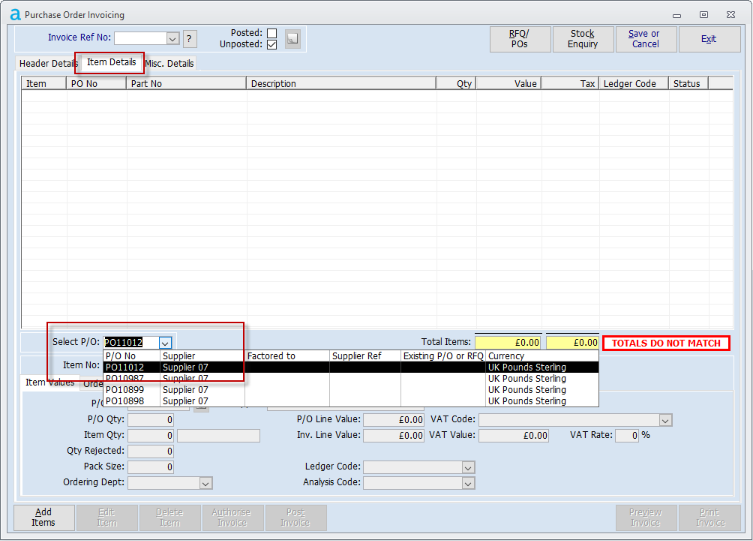Open Stock Enquiry
Viewport: 753px width, 541px height.
click(583, 39)
